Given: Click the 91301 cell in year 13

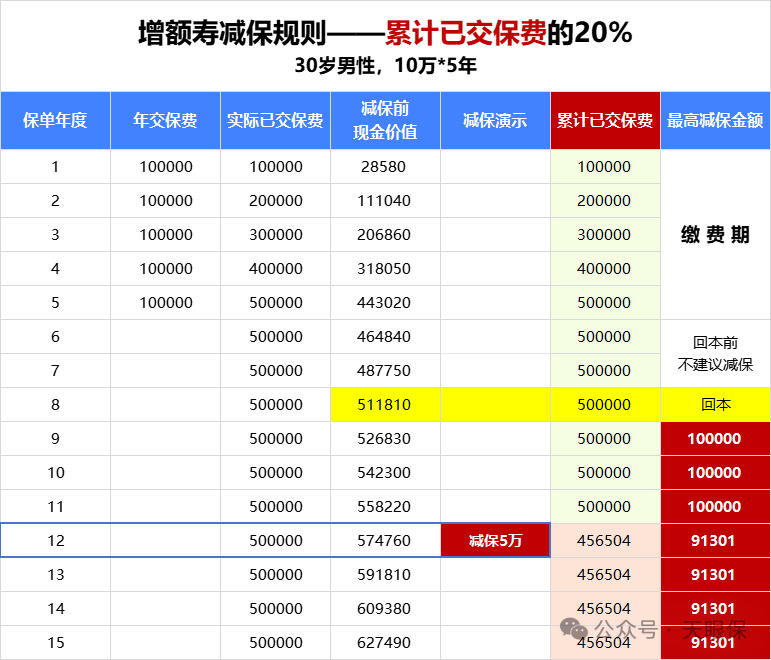Looking at the screenshot, I should [715, 575].
